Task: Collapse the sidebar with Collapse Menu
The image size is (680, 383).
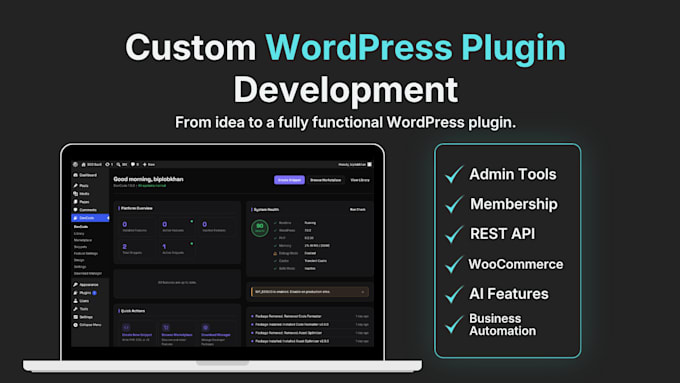Action: (x=87, y=325)
